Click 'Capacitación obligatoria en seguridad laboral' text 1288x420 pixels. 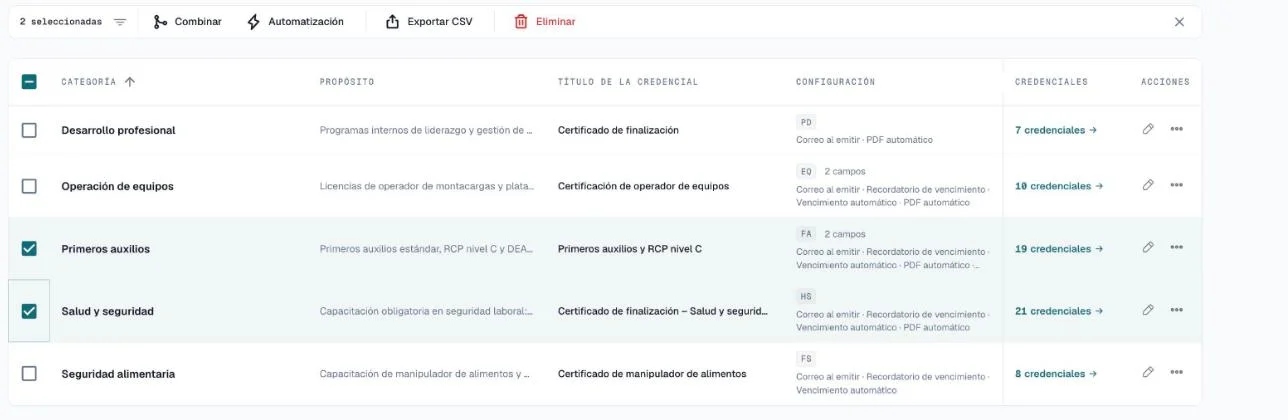tap(427, 311)
